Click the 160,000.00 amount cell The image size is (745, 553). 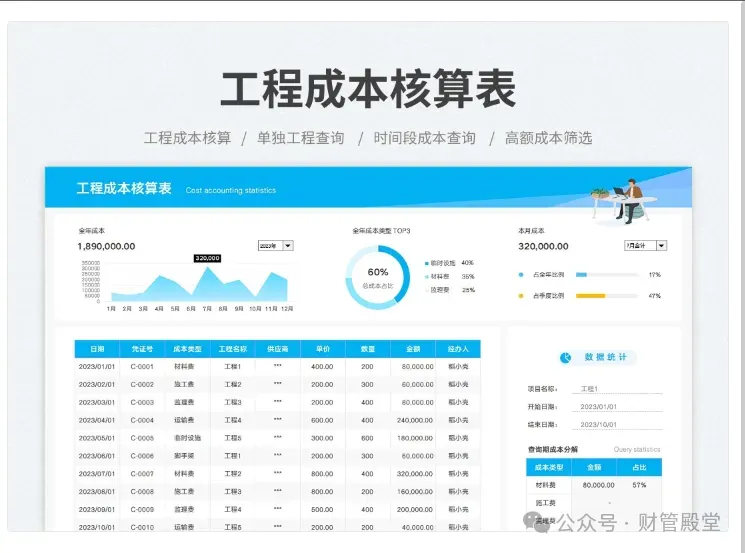tap(415, 492)
